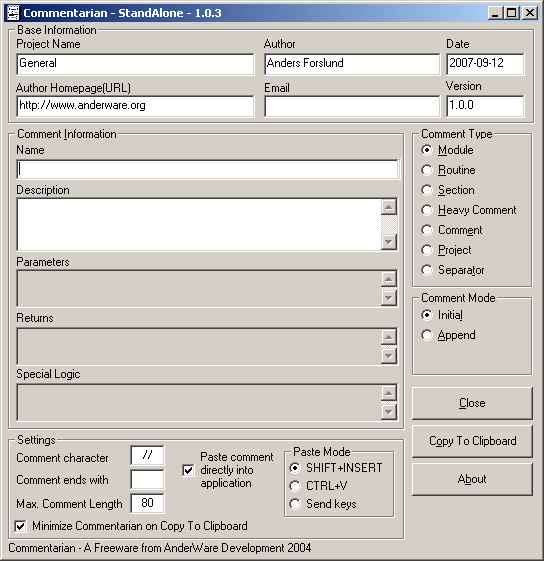Click the Close button below Comment Mode
This screenshot has width=544, height=561.
(472, 403)
